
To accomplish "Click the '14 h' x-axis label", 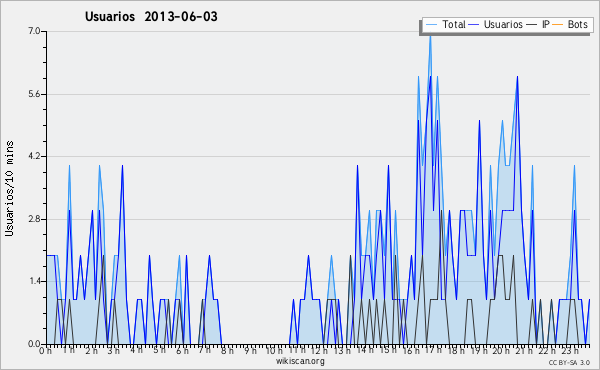I will coord(365,350).
